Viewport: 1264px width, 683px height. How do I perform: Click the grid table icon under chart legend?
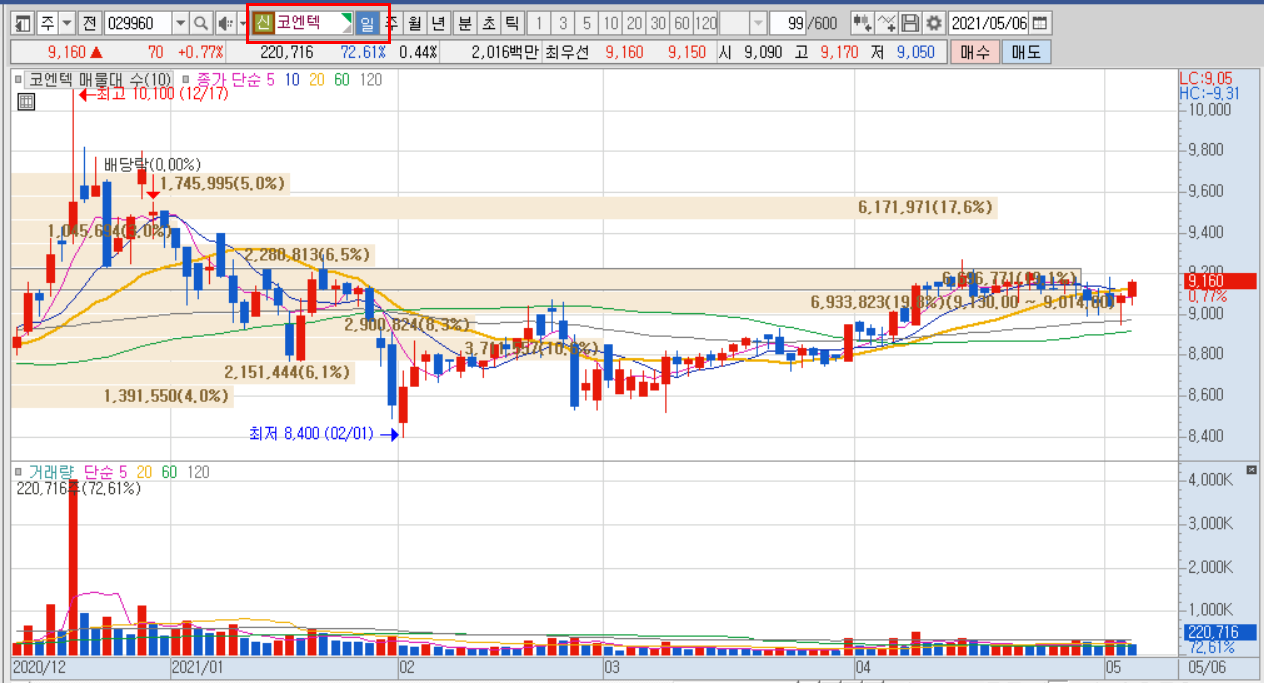coord(26,100)
